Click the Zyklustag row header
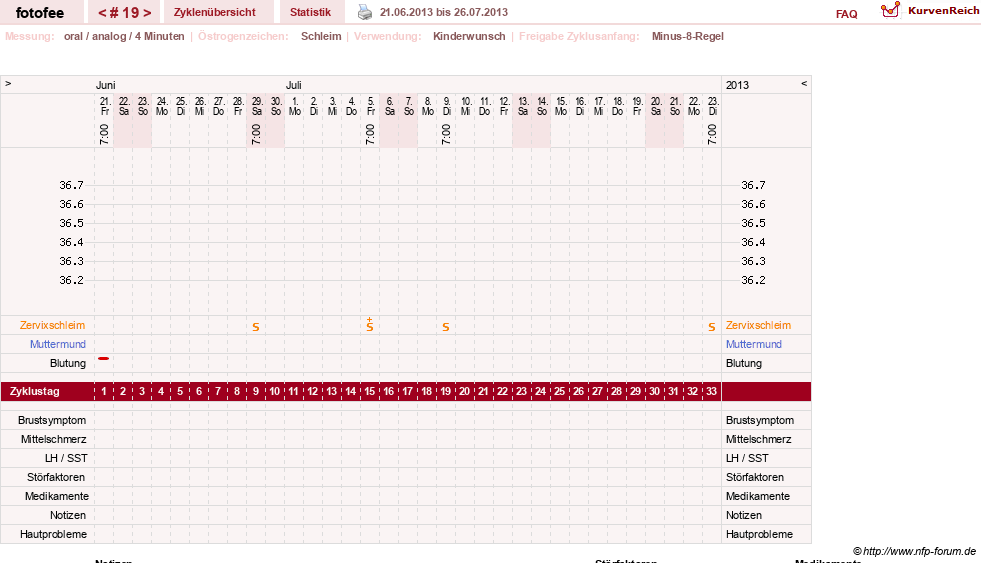Image resolution: width=981 pixels, height=563 pixels. click(35, 392)
